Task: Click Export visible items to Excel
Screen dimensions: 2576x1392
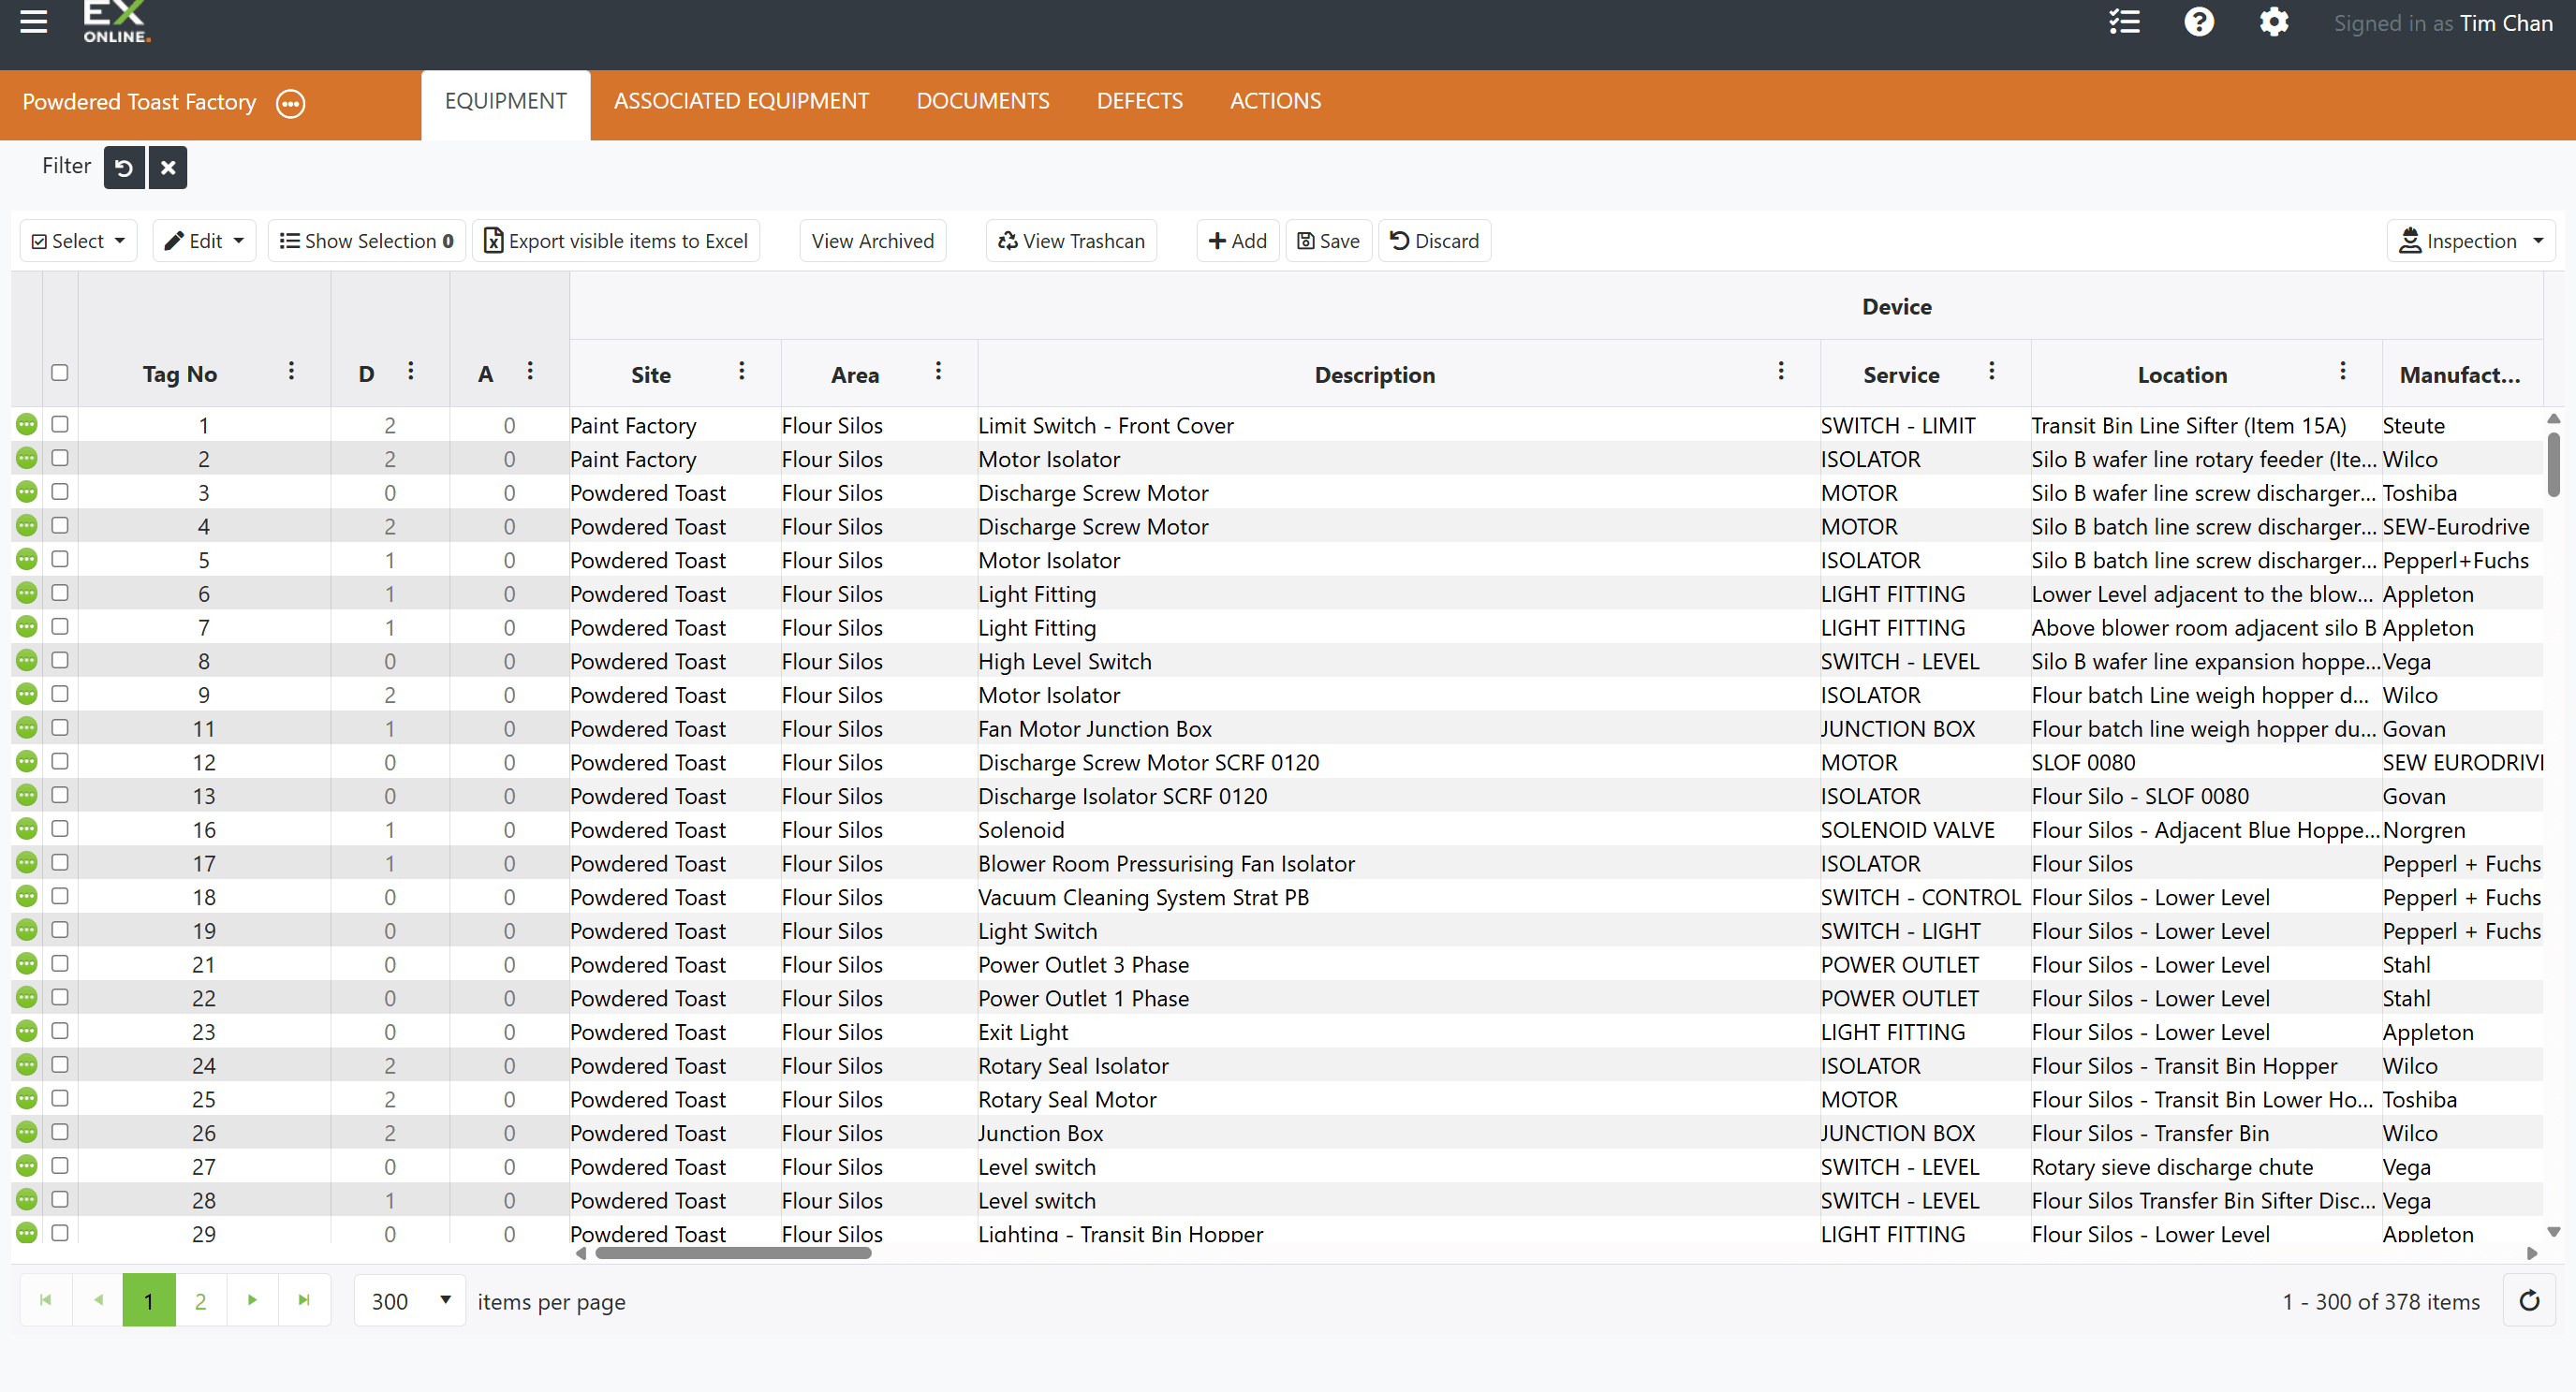Action: (x=616, y=241)
